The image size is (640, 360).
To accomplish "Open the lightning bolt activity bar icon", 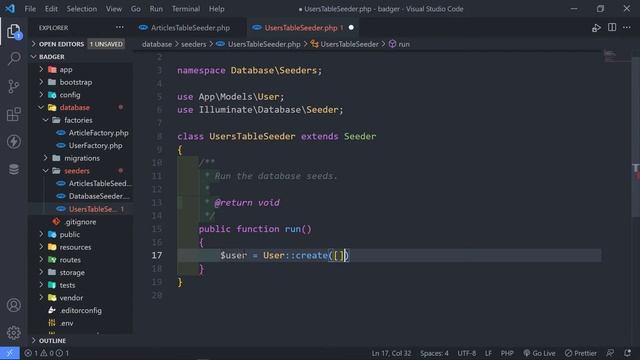I will pyautogui.click(x=14, y=142).
